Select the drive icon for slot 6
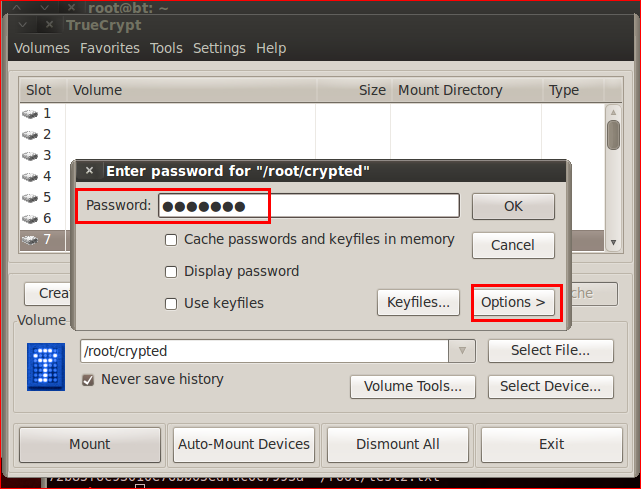 (x=30, y=219)
